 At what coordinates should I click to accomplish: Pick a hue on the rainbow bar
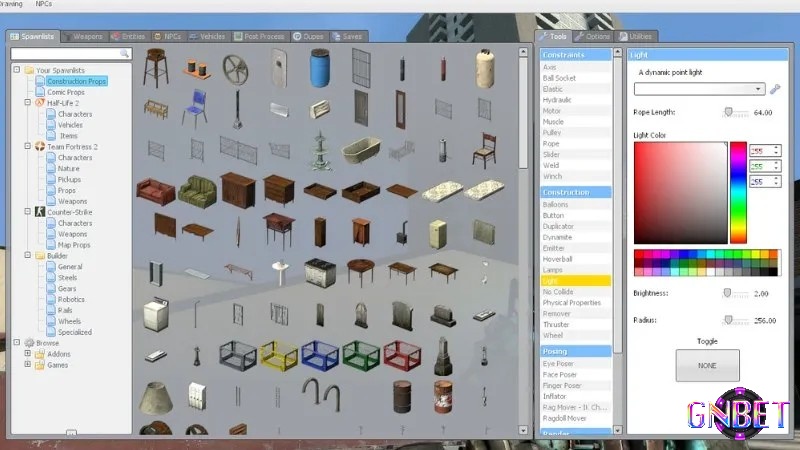click(738, 193)
